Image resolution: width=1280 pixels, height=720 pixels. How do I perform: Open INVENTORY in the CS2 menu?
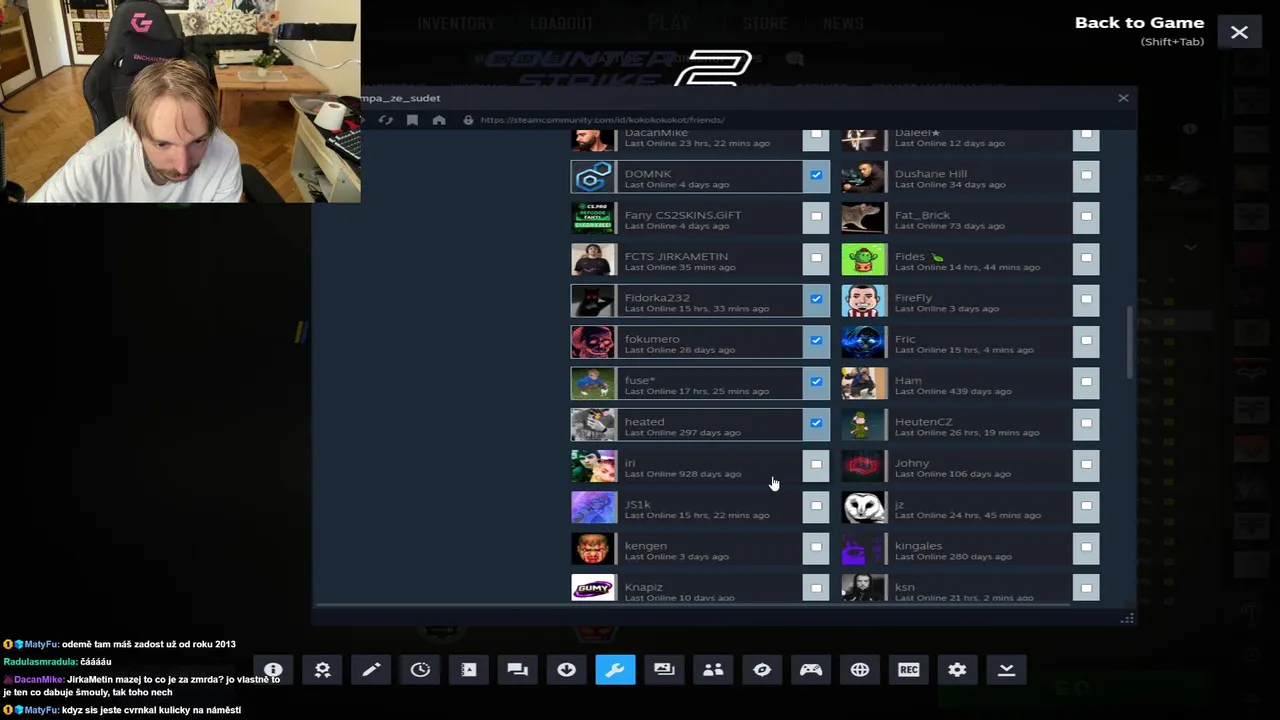point(456,23)
